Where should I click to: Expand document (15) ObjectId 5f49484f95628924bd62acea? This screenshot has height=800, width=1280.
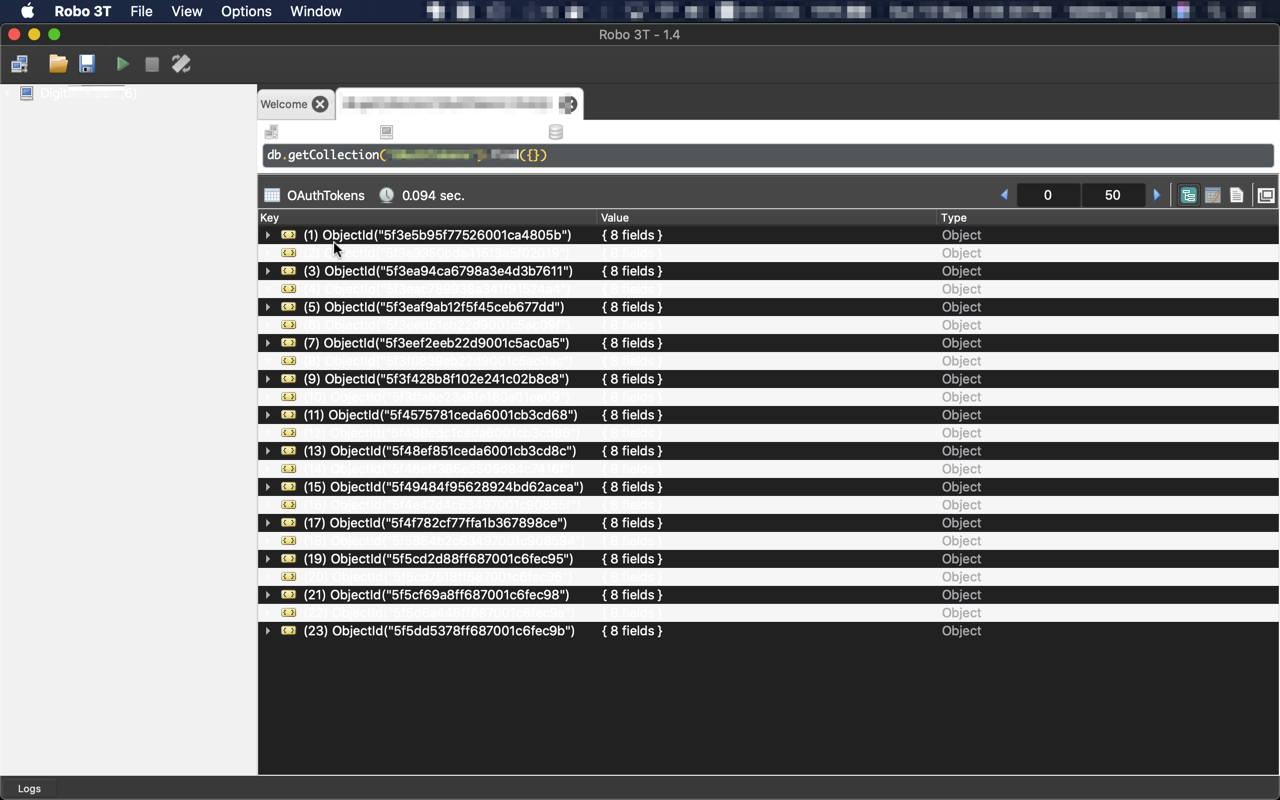click(268, 487)
